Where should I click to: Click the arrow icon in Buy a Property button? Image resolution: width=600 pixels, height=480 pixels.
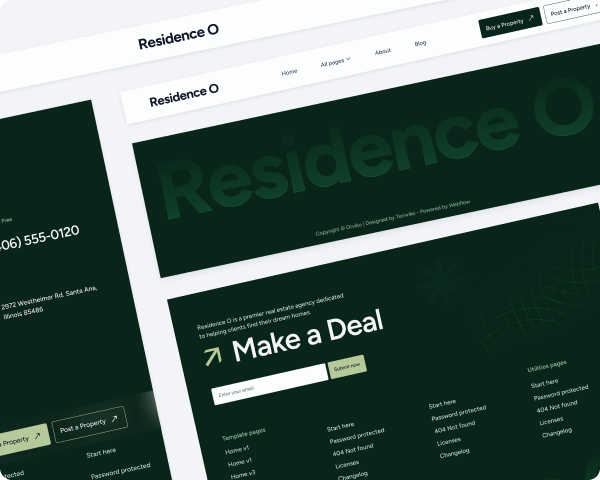(531, 18)
